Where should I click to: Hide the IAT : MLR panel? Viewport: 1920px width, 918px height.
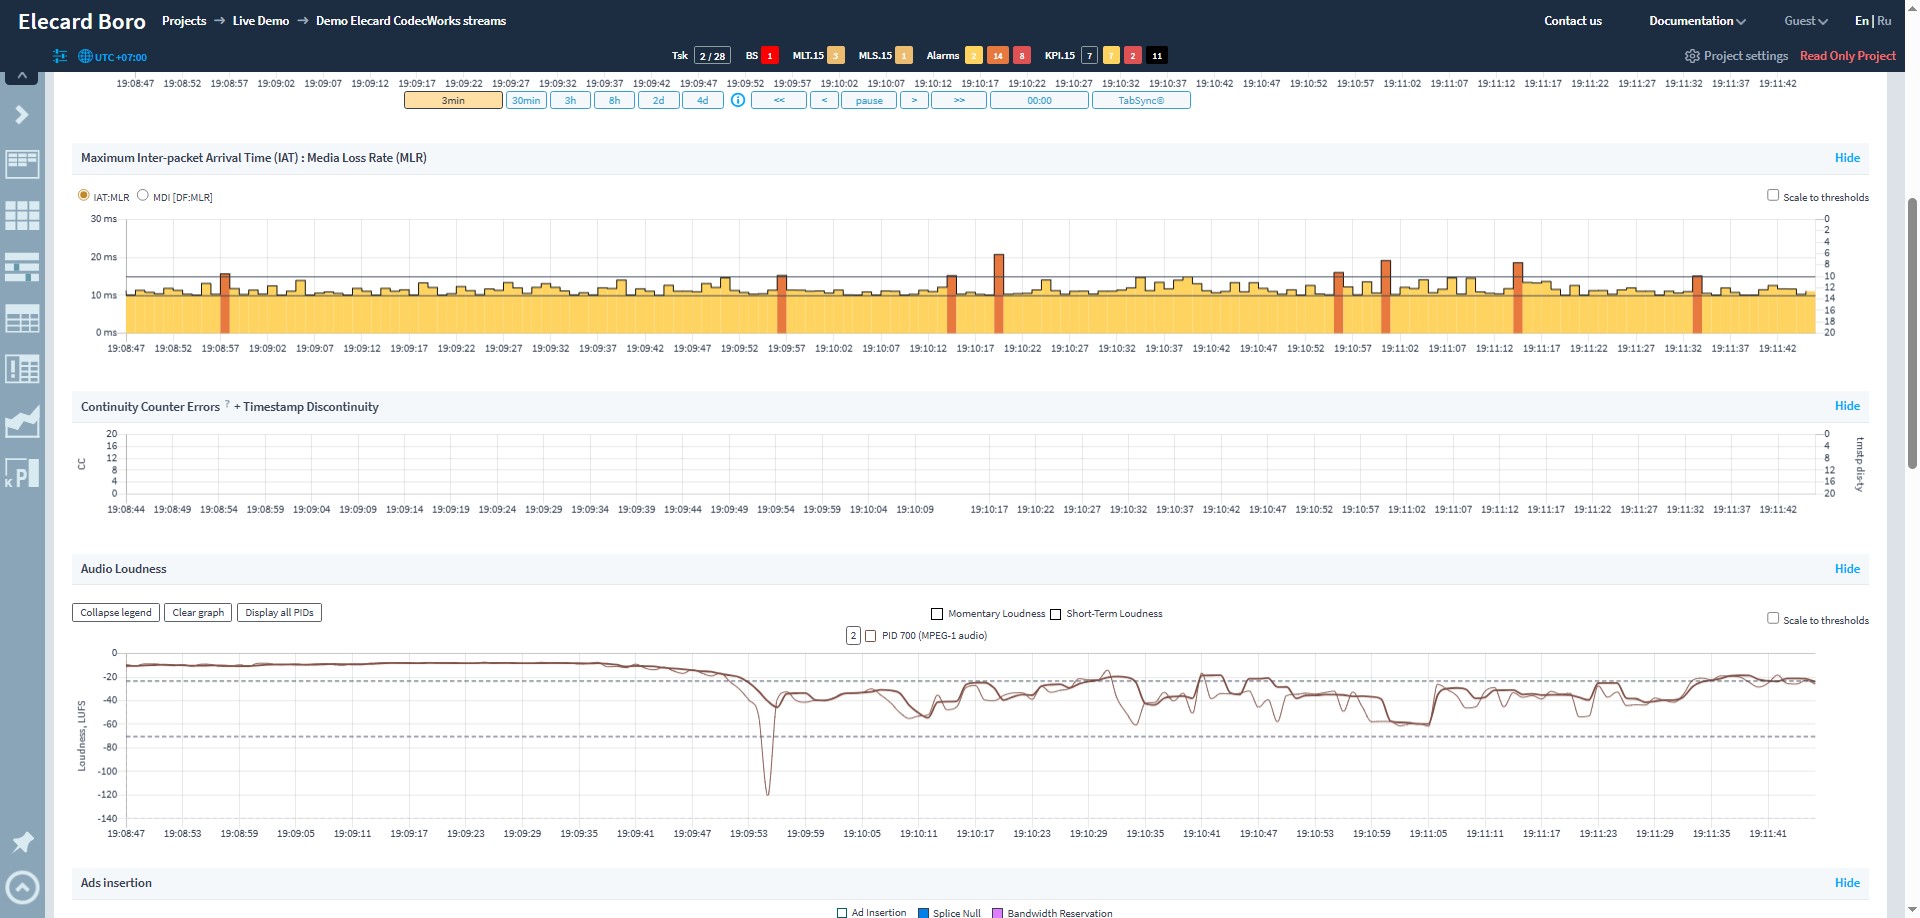click(1847, 158)
